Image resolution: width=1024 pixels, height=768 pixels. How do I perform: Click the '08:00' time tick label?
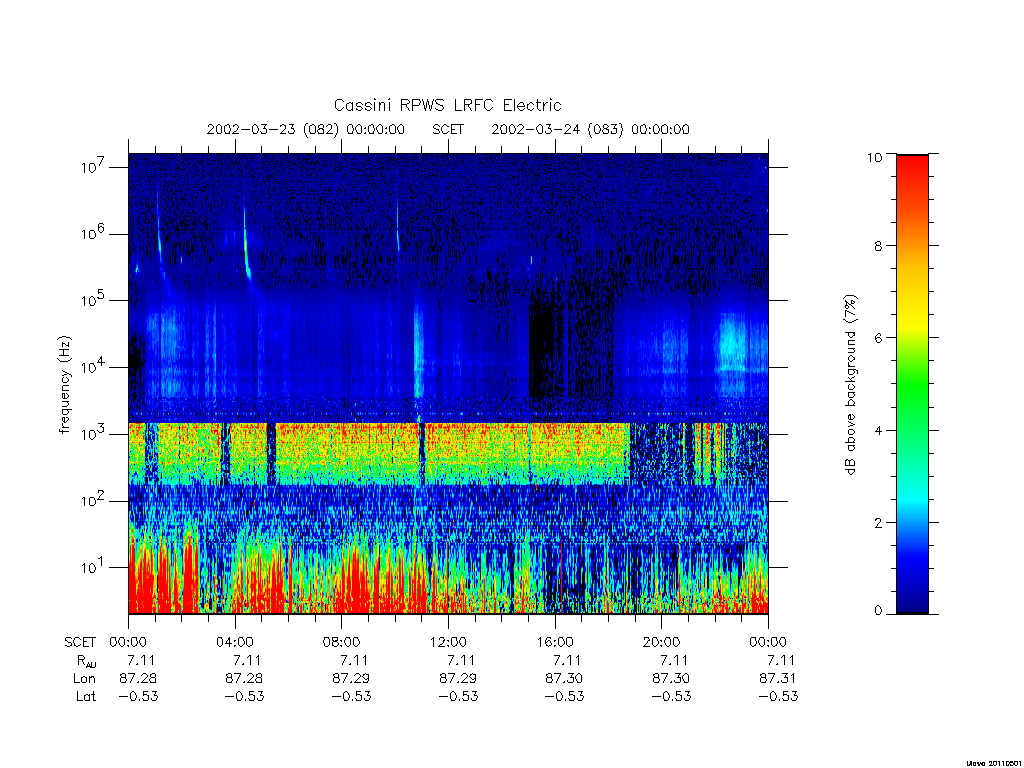342,642
